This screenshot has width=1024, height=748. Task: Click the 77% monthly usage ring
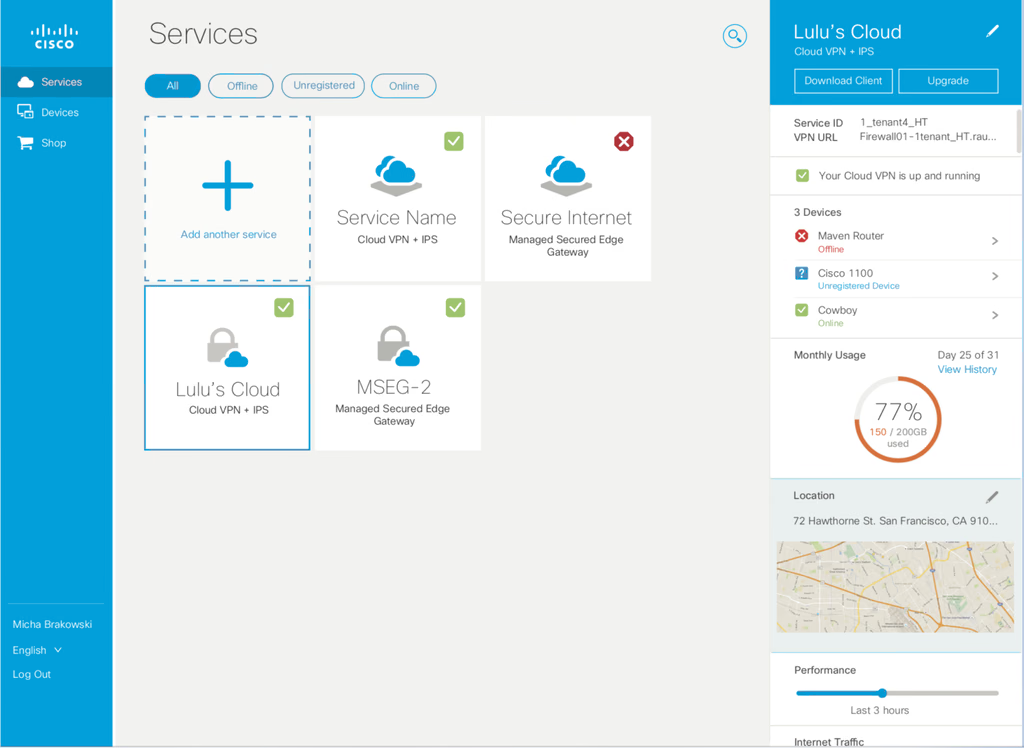[898, 419]
